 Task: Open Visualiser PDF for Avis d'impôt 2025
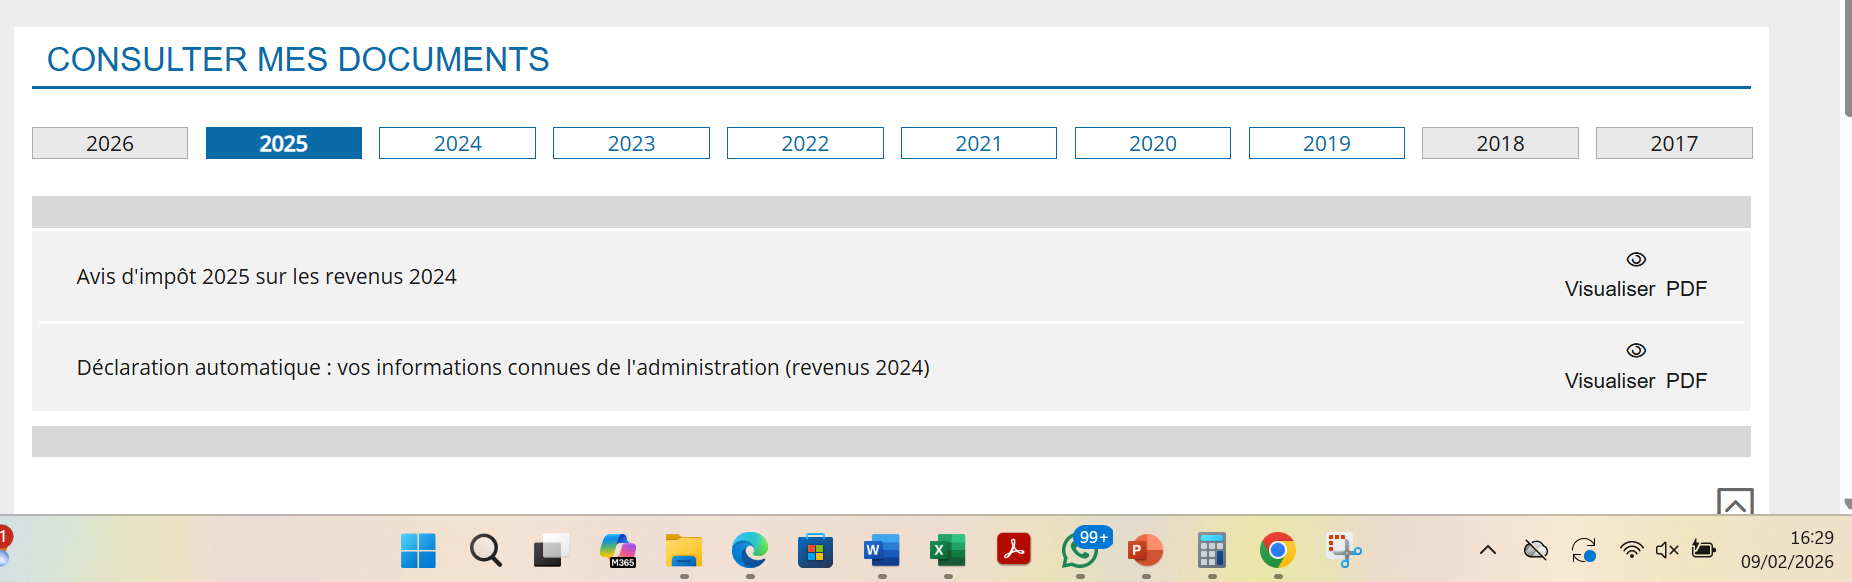pos(1635,289)
